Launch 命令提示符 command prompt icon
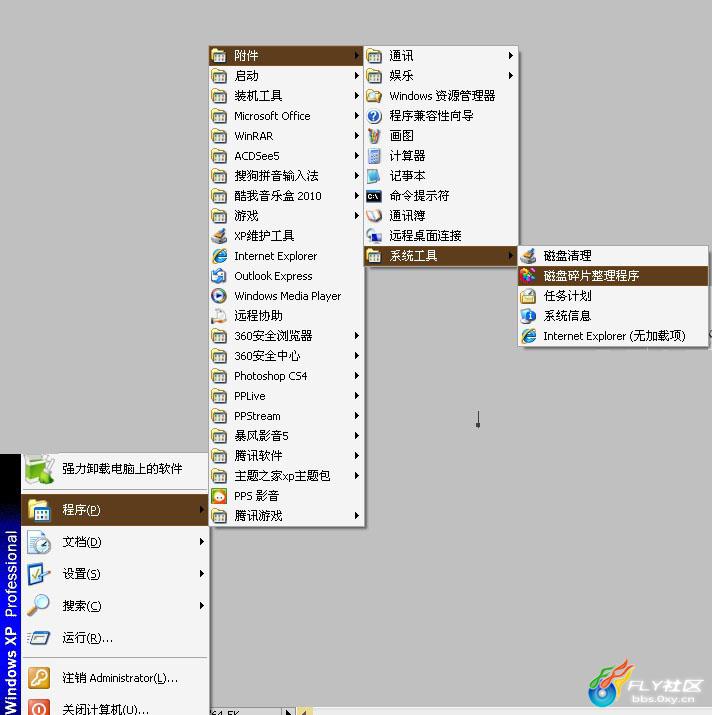The width and height of the screenshot is (712, 715). click(x=374, y=196)
